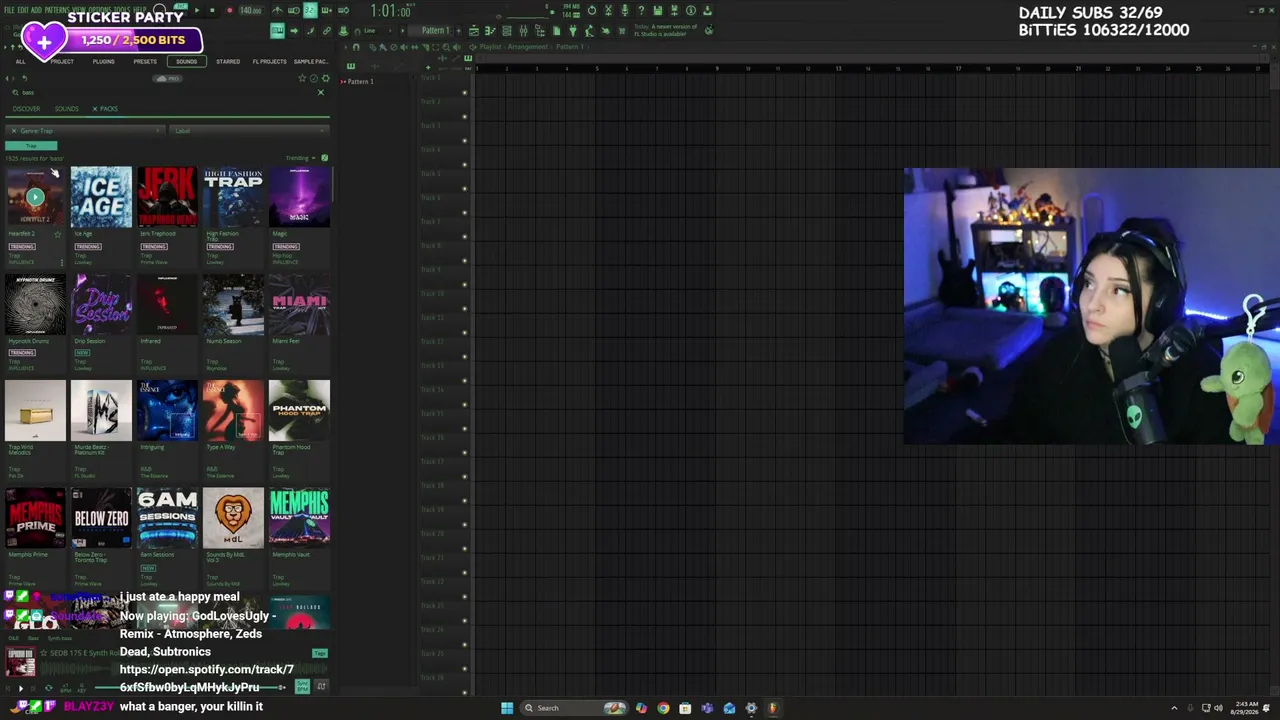Open the Memphis Vault pack thumbnail

(299, 518)
